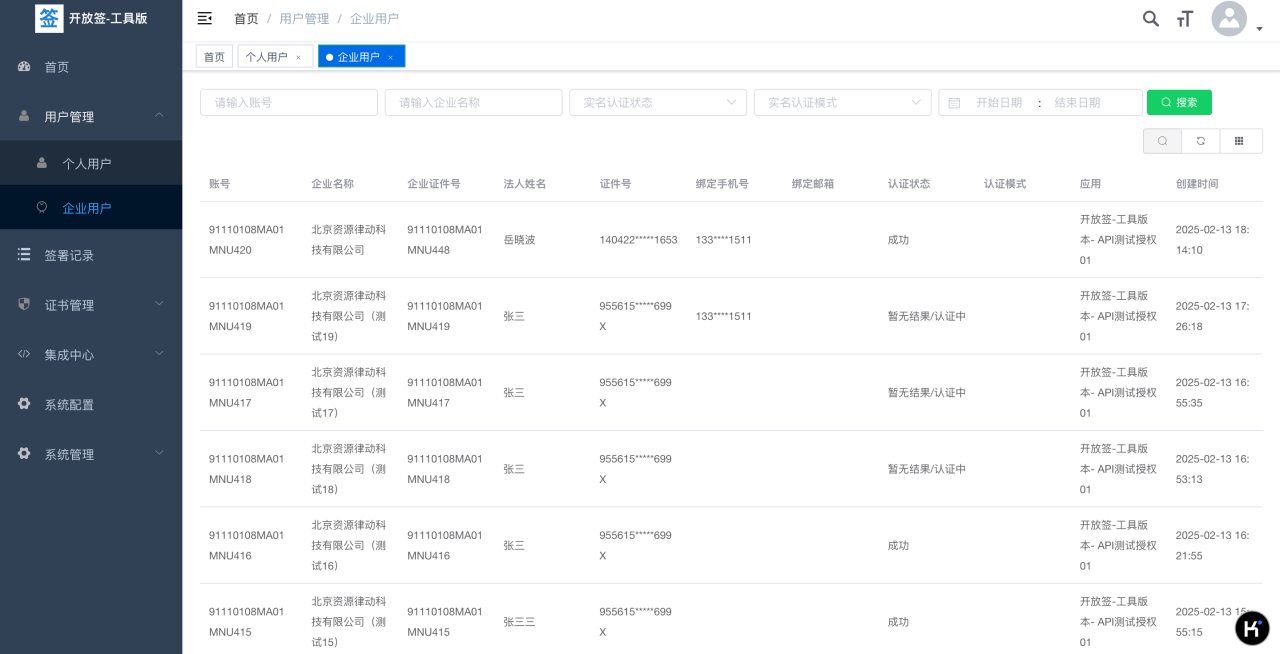The width and height of the screenshot is (1280, 654).
Task: Collapse the 用户管理 menu chevron
Action: pyautogui.click(x=159, y=116)
